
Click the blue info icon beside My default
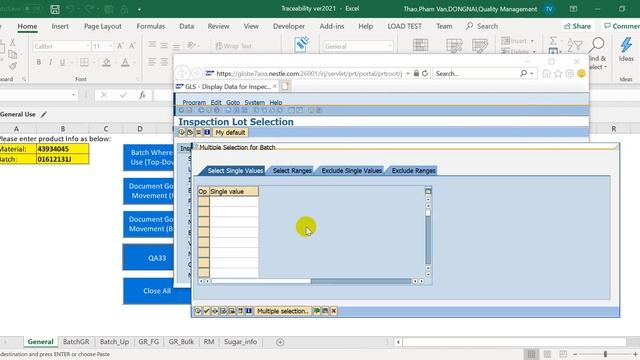pos(207,132)
